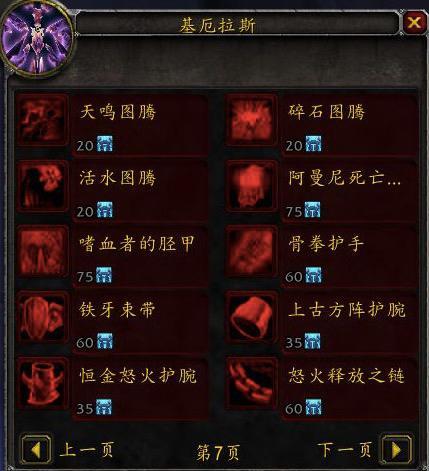Select the 活水图腾 icon
Image resolution: width=429 pixels, height=471 pixels.
click(42, 186)
